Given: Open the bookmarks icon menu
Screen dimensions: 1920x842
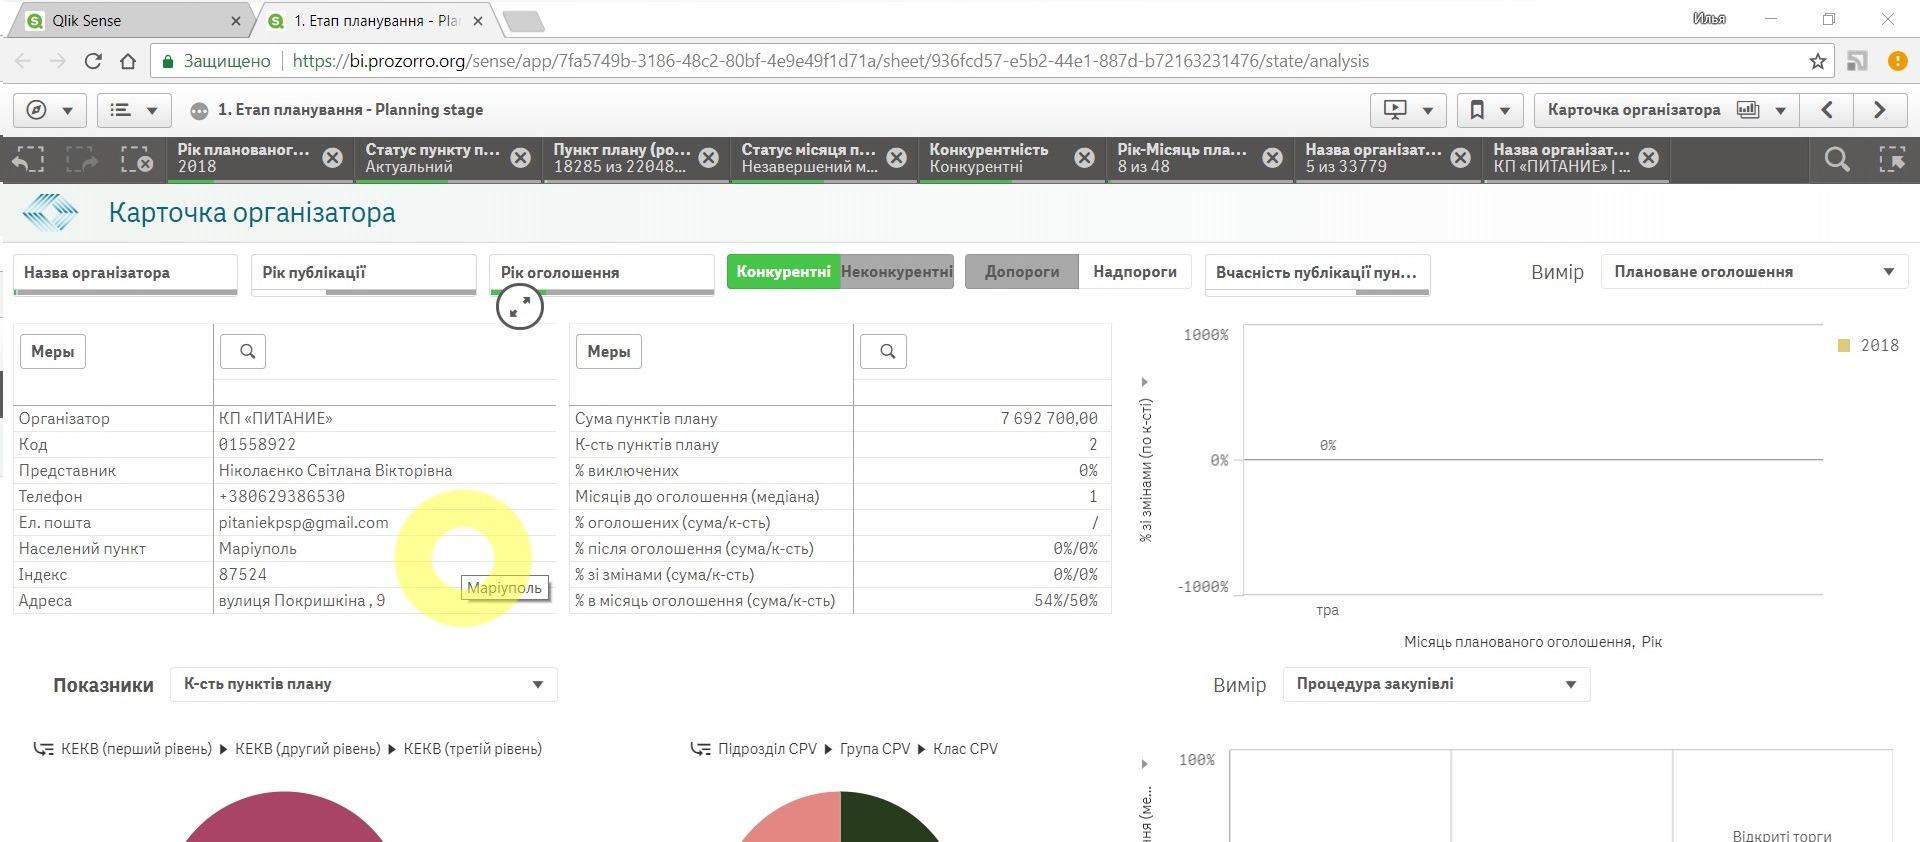Looking at the screenshot, I should coord(1488,110).
